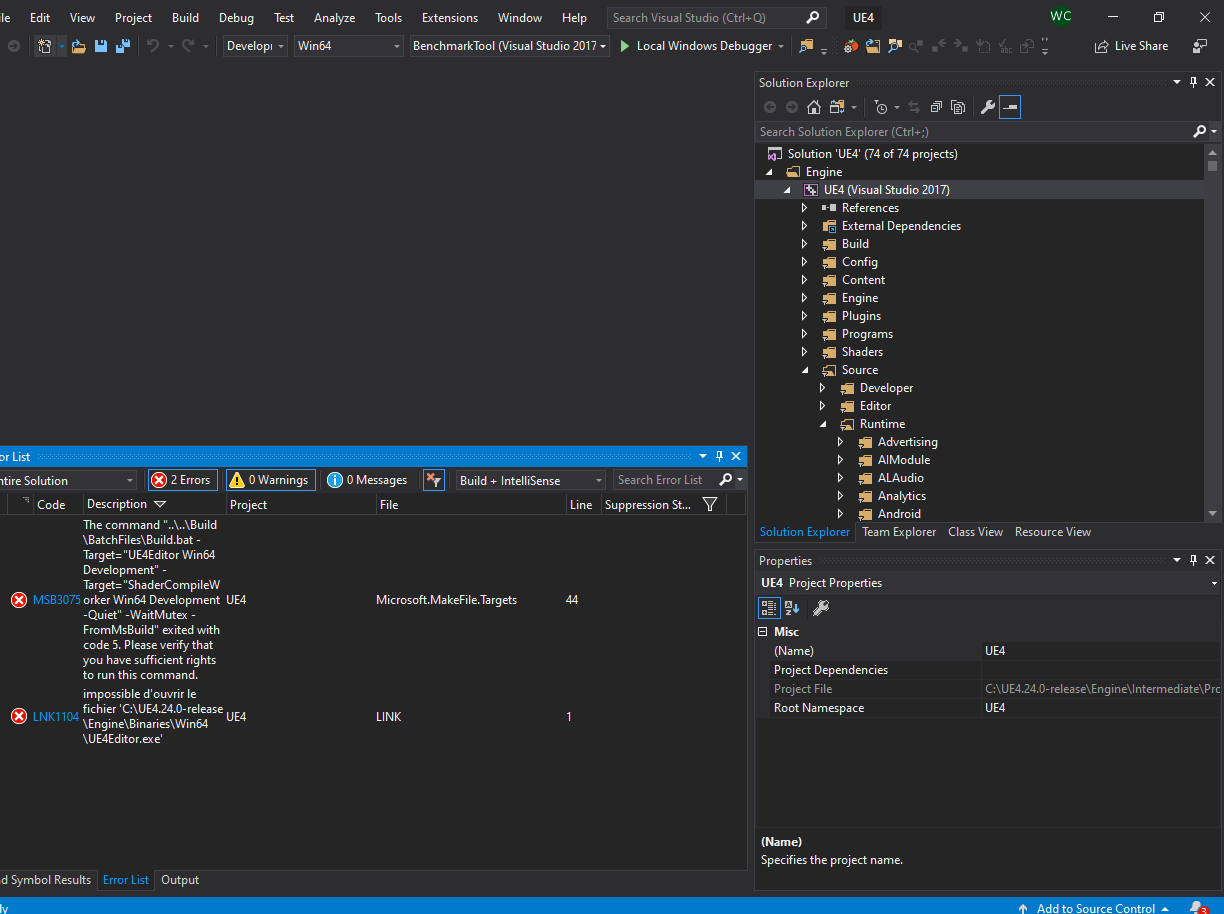Image resolution: width=1224 pixels, height=914 pixels.
Task: Open the Build + IntelliSense dropdown
Action: (530, 480)
